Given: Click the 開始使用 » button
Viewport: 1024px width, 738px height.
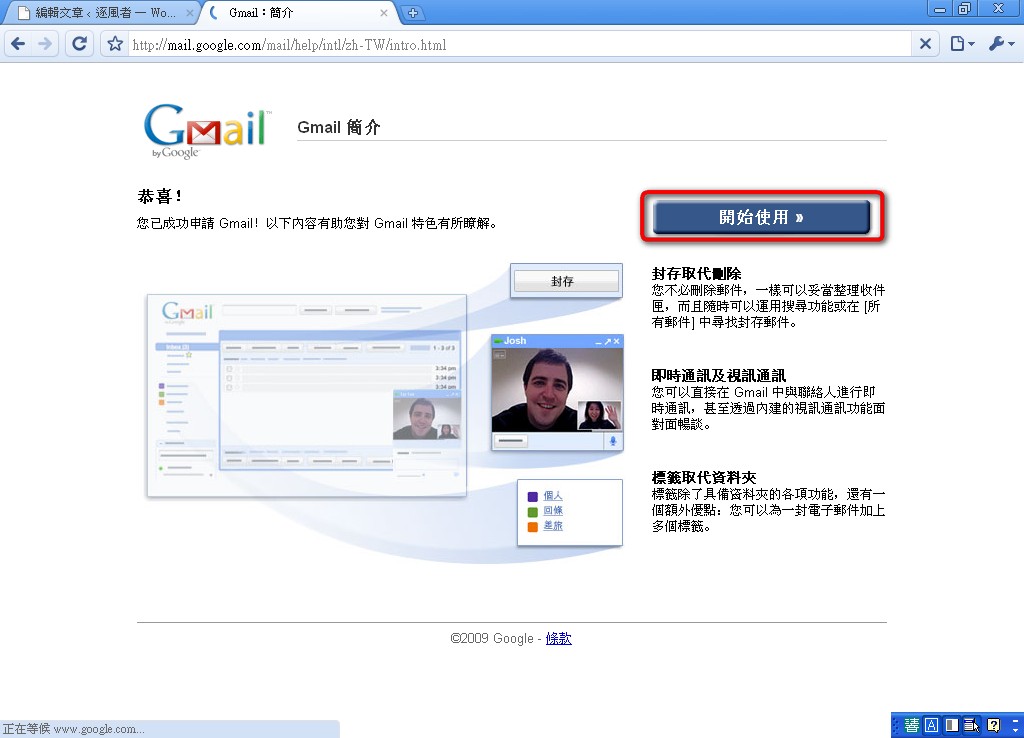Looking at the screenshot, I should pyautogui.click(x=761, y=217).
